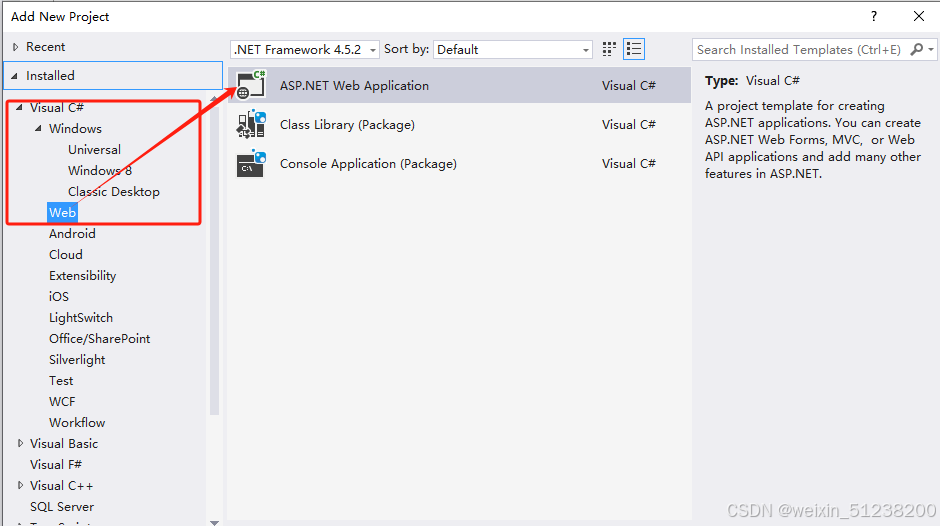Screen dimensions: 940x526
Task: Select the Workflow category
Action: coord(77,422)
